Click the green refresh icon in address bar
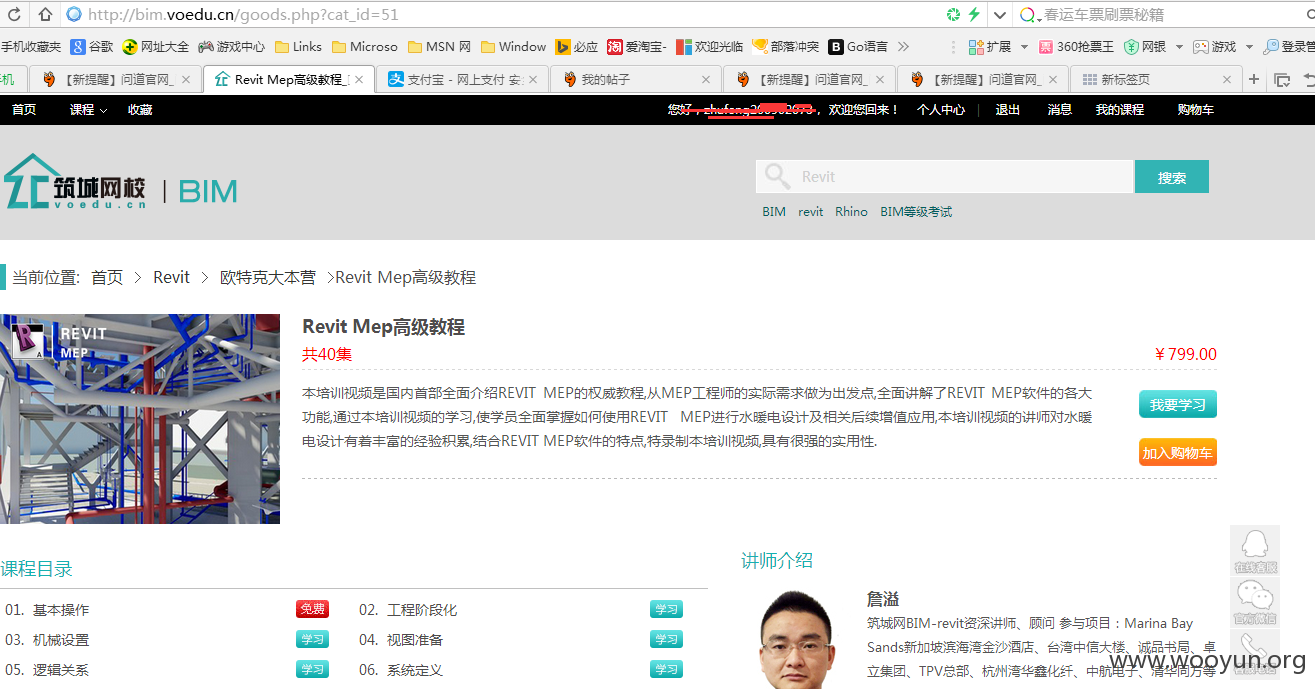 pos(953,14)
